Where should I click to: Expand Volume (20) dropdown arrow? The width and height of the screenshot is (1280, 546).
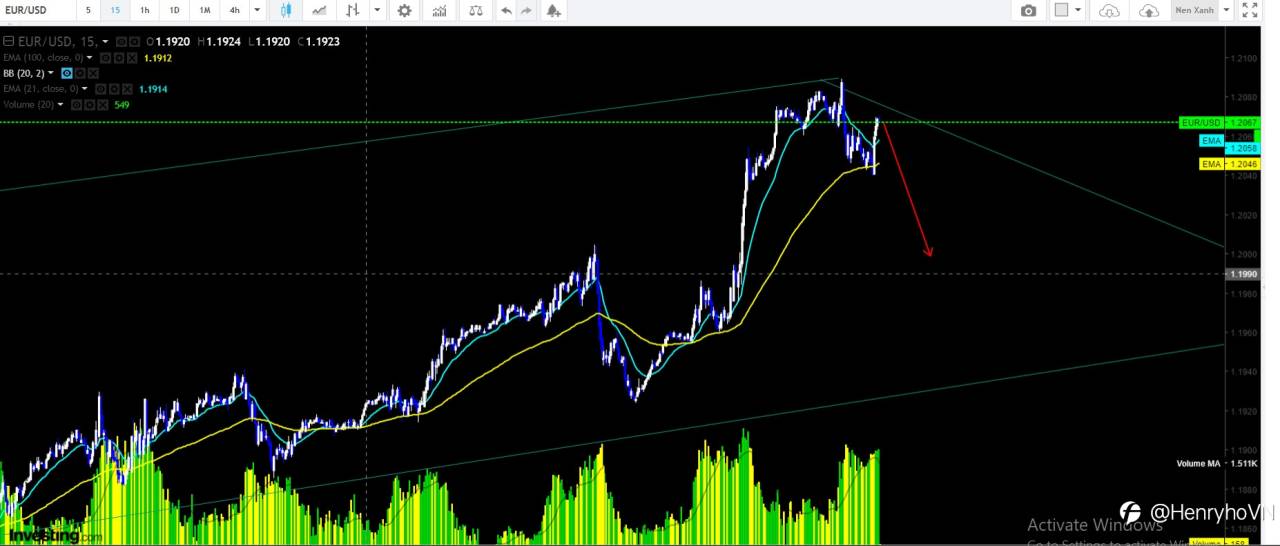60,105
